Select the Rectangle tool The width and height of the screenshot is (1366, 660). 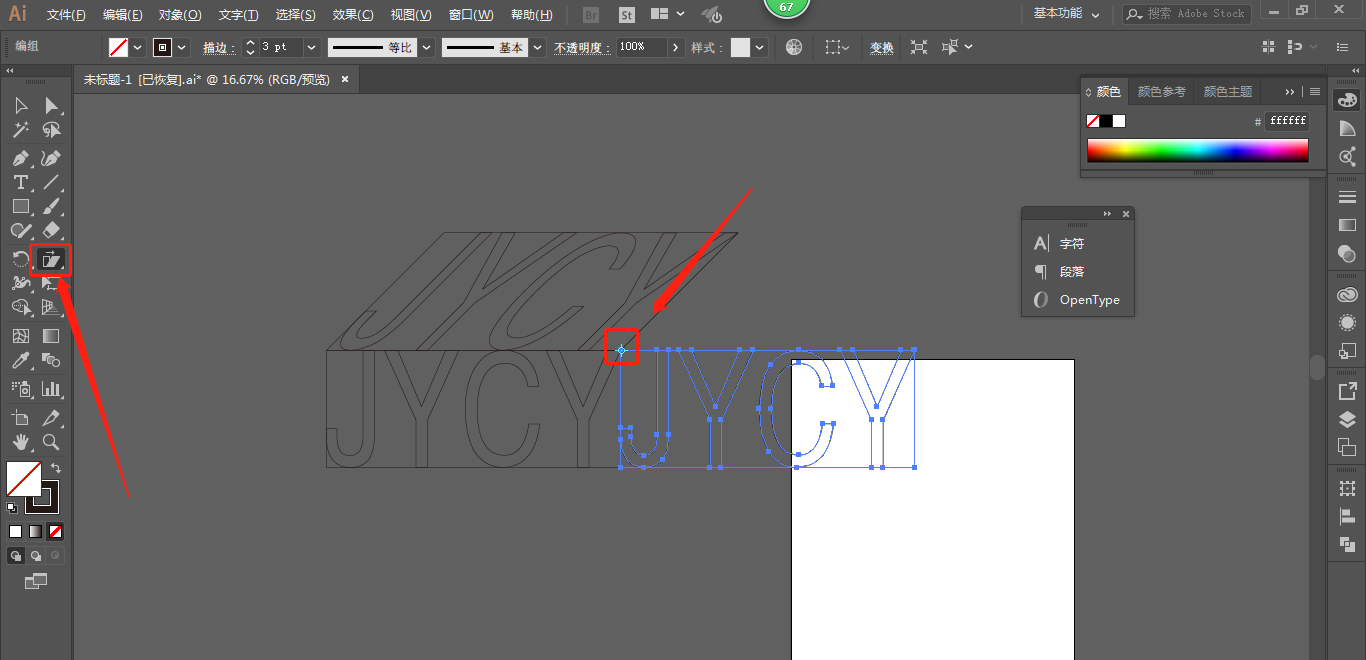pos(21,206)
